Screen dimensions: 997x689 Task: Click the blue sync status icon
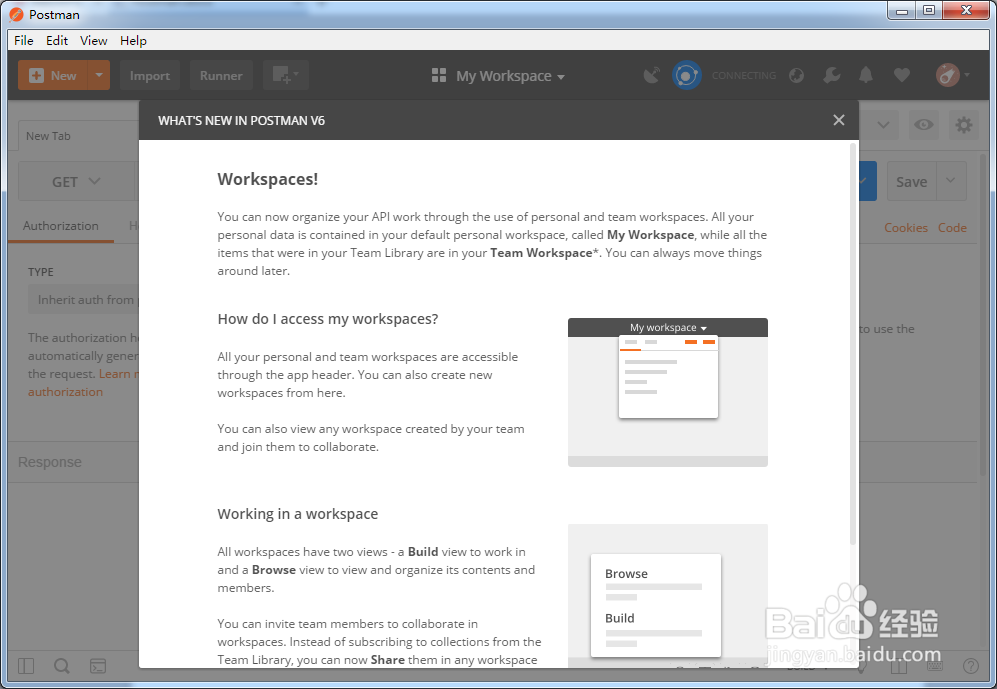point(687,76)
